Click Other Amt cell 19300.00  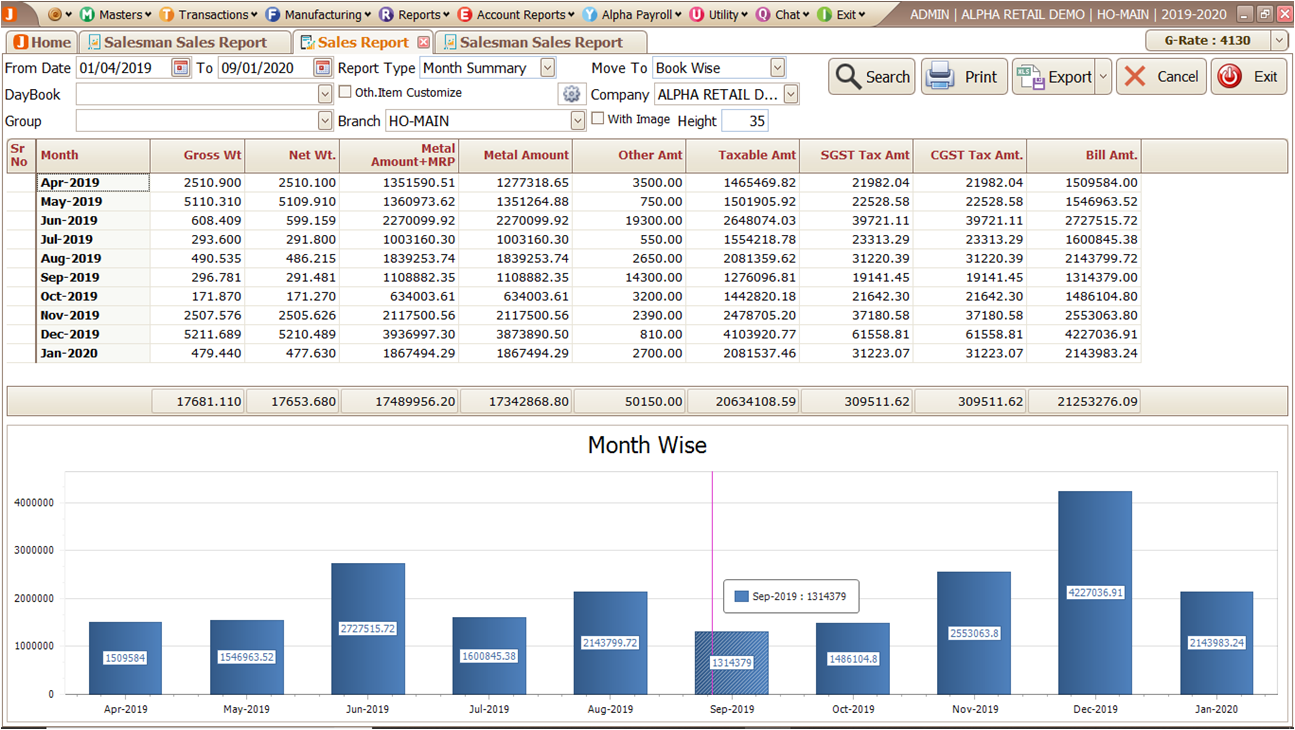(x=630, y=220)
